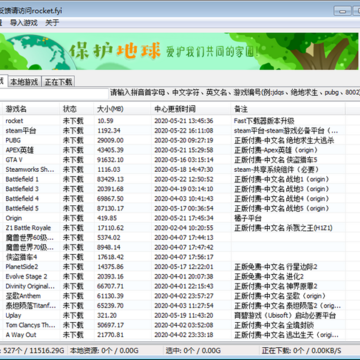Viewport: 360px width, 360px height.
Task: Sort by the 中心更新时间 column header
Action: 191,109
